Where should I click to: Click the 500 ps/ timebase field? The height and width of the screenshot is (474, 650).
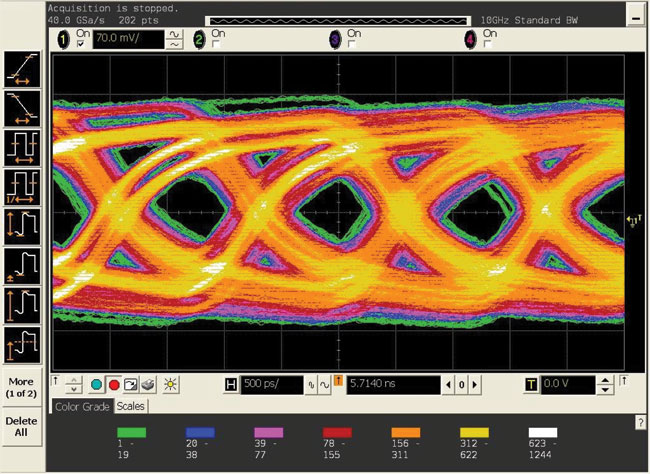pos(272,384)
